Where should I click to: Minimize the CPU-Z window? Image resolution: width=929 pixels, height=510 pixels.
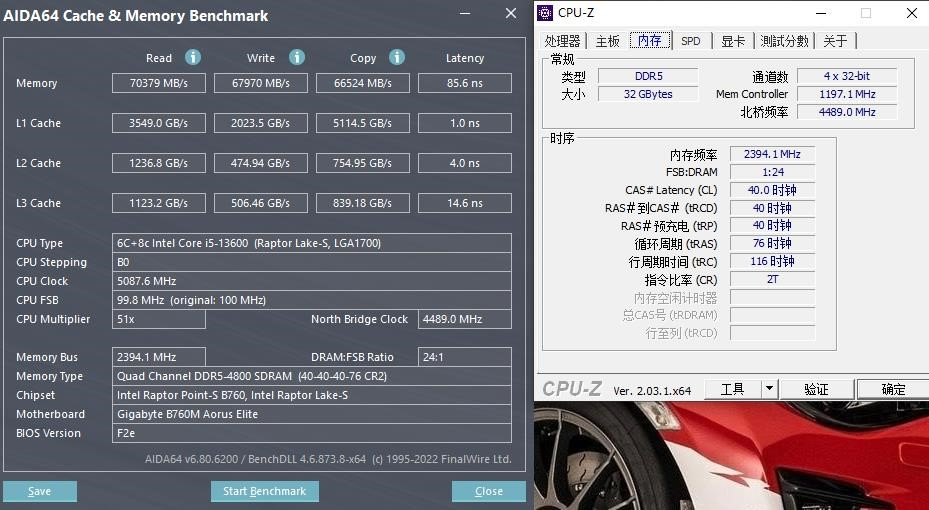pos(821,13)
